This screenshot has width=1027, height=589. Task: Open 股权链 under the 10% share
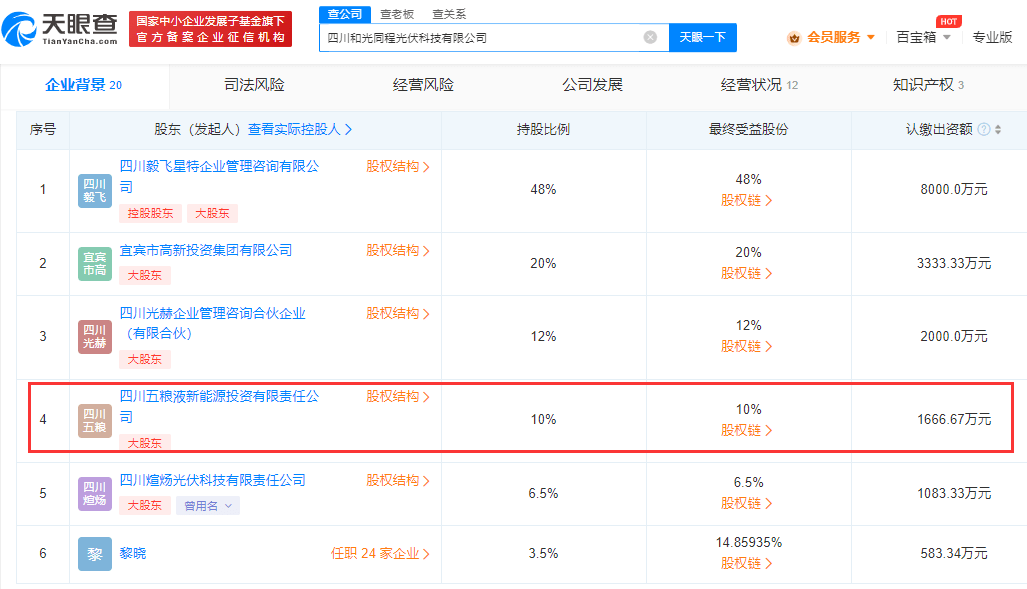(x=747, y=430)
